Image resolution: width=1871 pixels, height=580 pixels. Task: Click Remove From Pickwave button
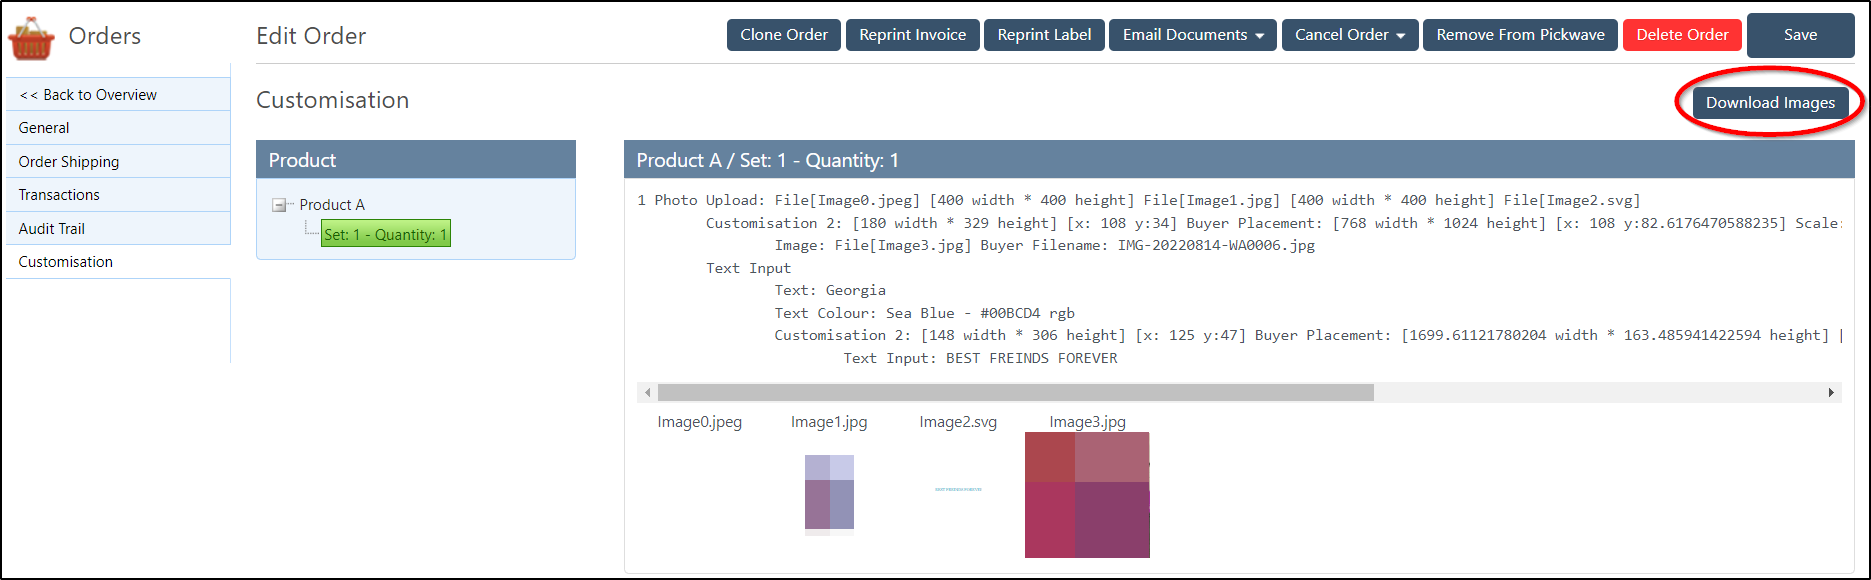point(1519,35)
